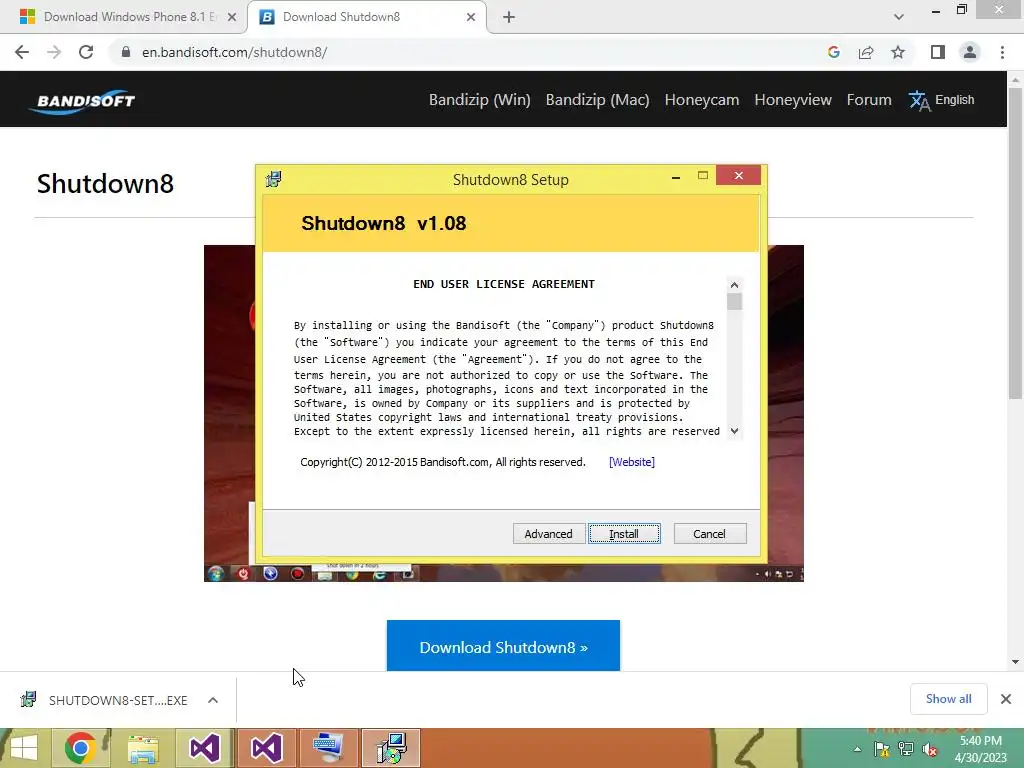The width and height of the screenshot is (1024, 768).
Task: Close the Download Windows Phone 8.1 tab
Action: pyautogui.click(x=232, y=17)
